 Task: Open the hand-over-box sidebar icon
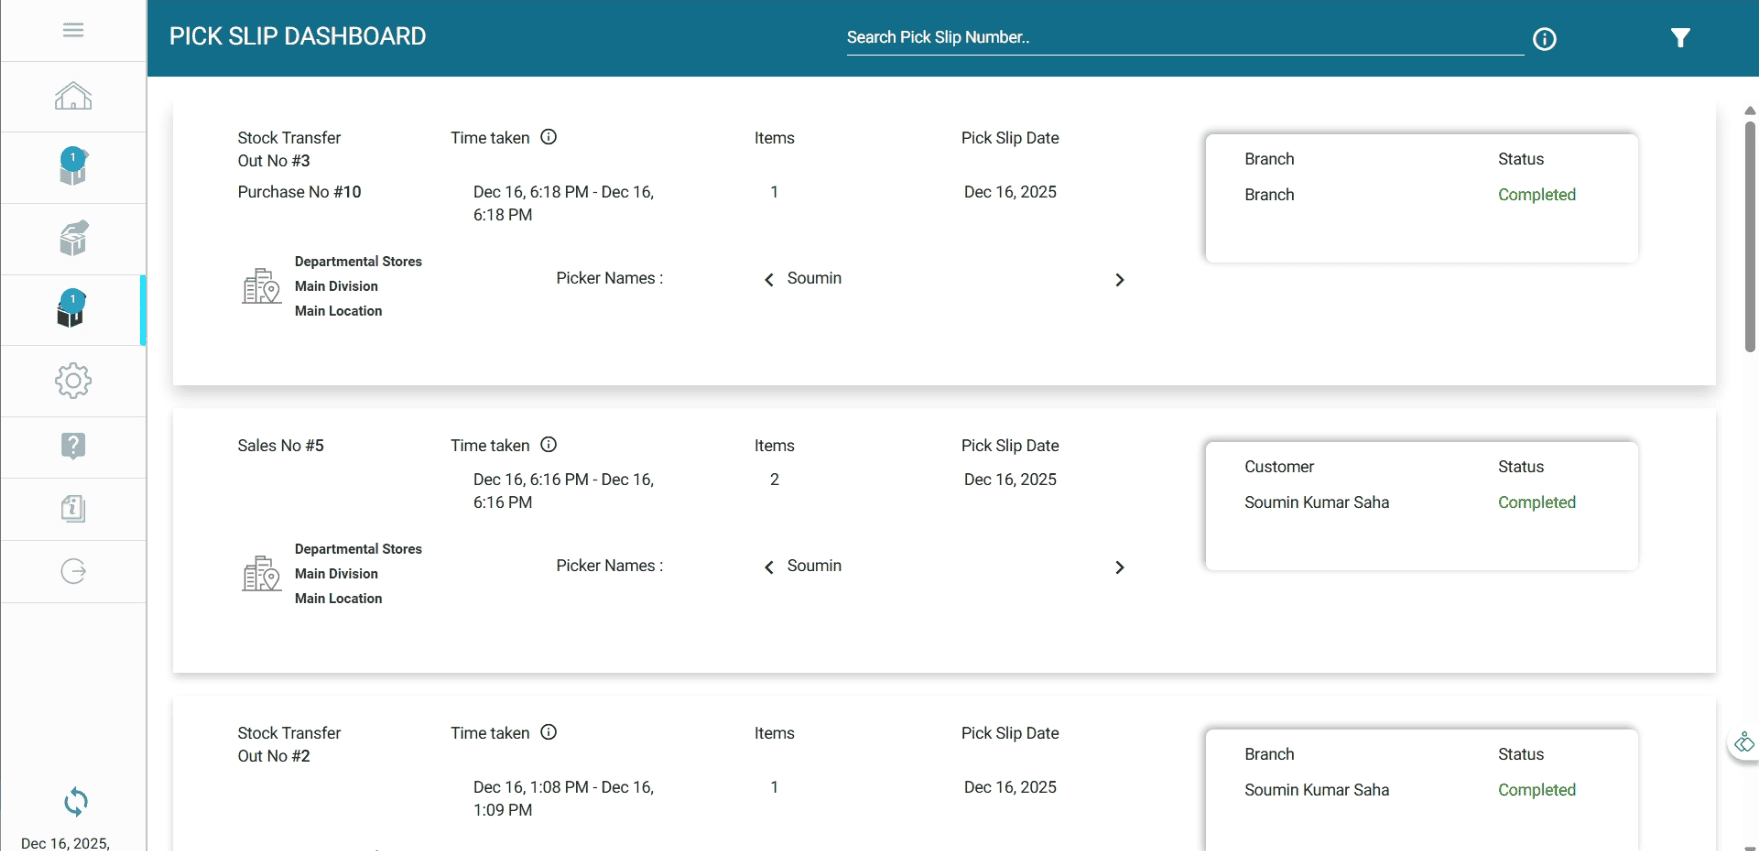click(x=73, y=238)
